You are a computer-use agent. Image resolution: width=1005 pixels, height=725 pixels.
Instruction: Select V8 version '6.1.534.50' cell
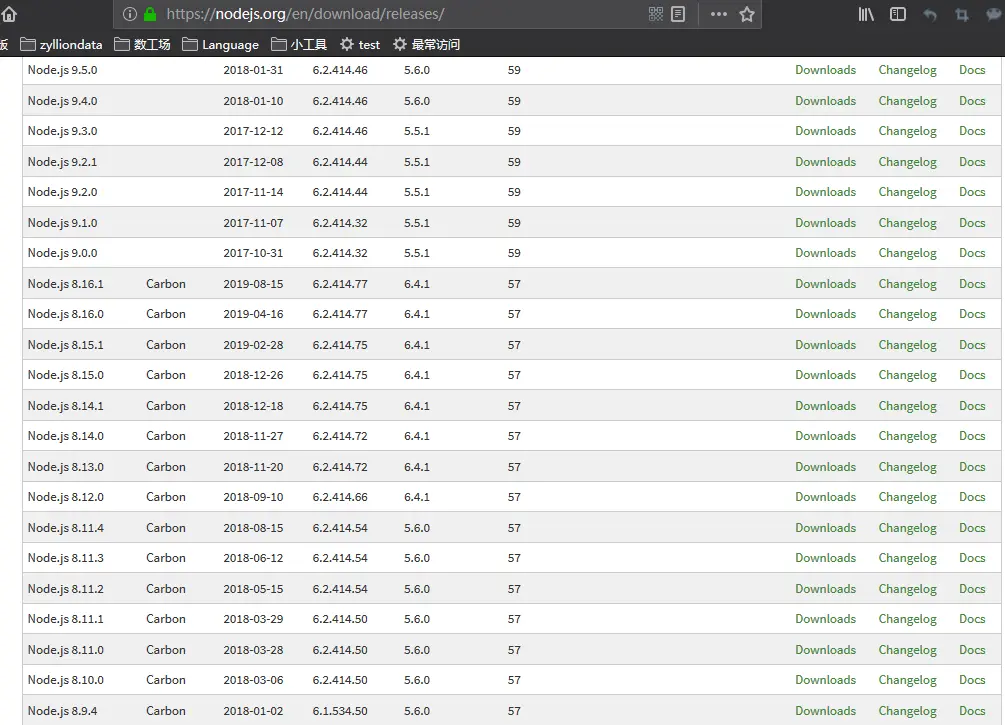tap(340, 710)
